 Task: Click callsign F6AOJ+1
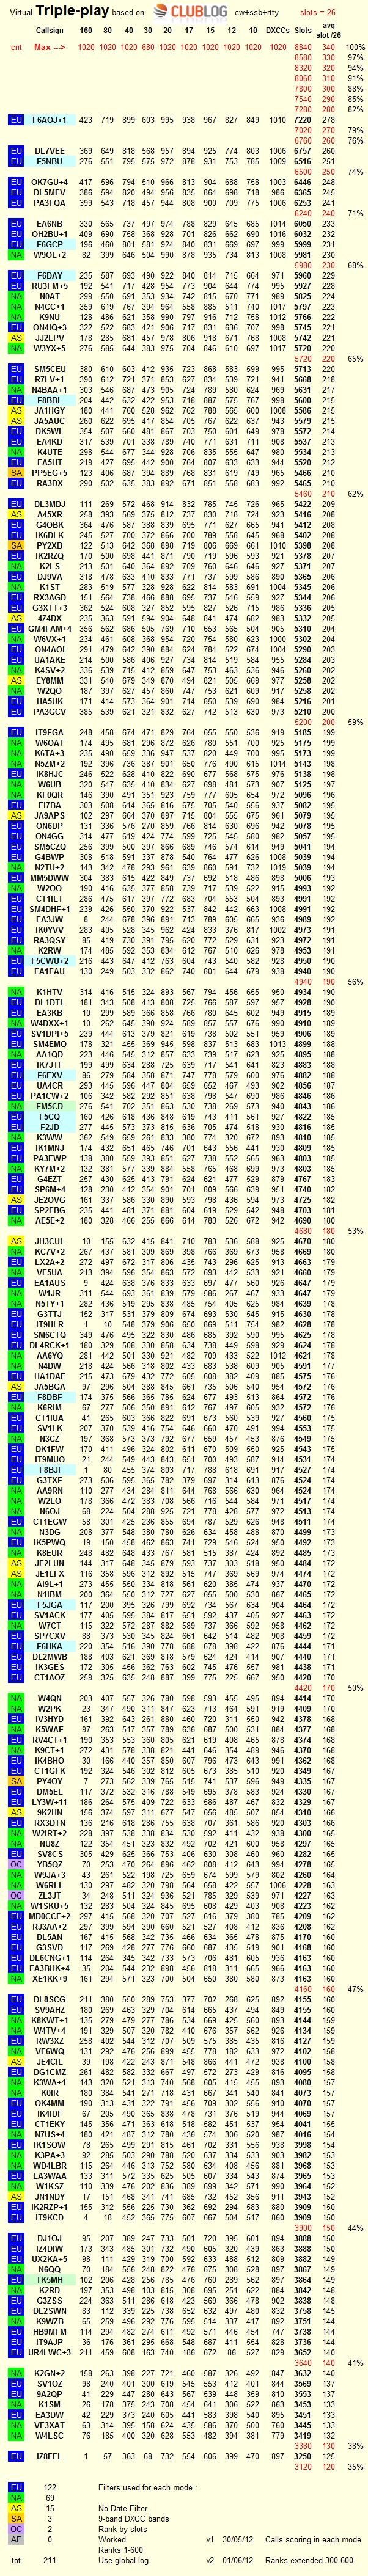point(49,120)
